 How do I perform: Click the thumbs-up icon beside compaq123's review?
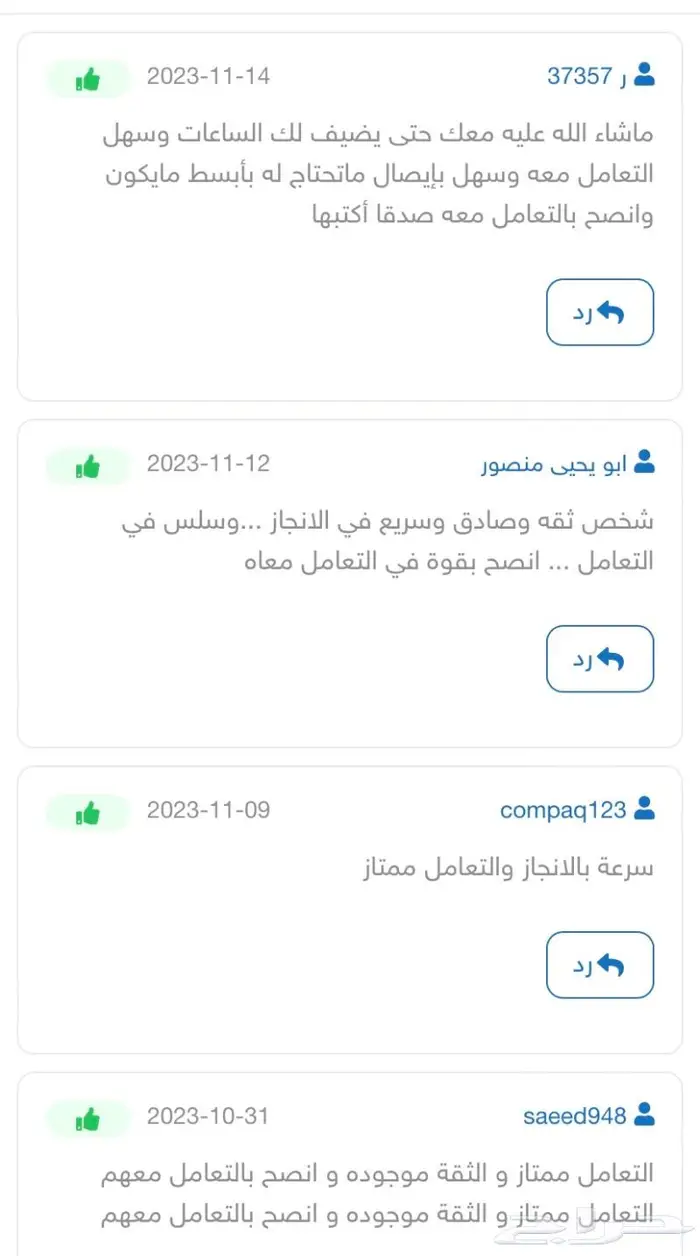(86, 812)
